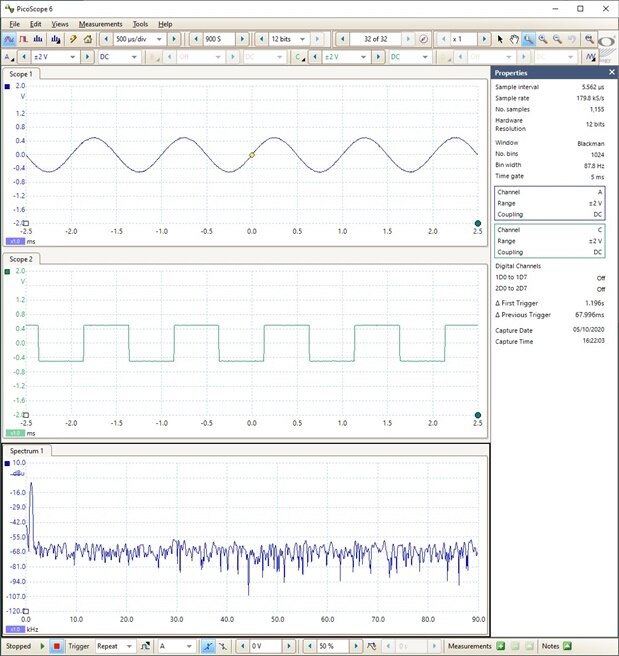The height and width of the screenshot is (656, 619).
Task: Toggle Channel A options button
Action: (10, 57)
